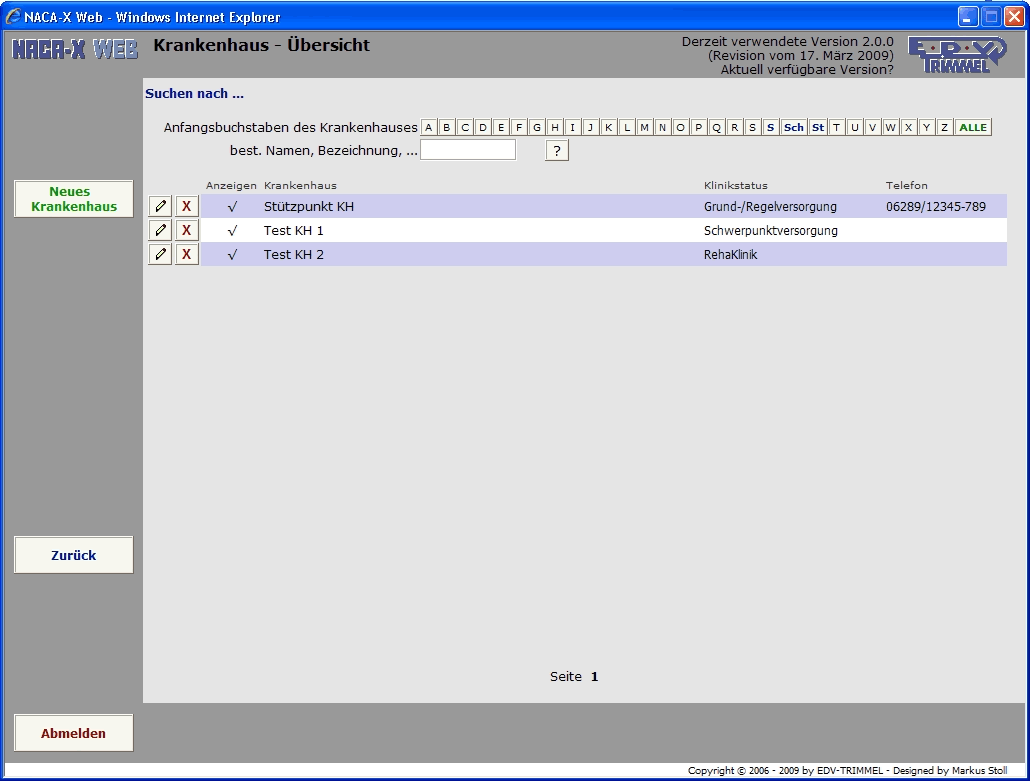Focus the name search input field
The height and width of the screenshot is (781, 1030).
pos(468,150)
